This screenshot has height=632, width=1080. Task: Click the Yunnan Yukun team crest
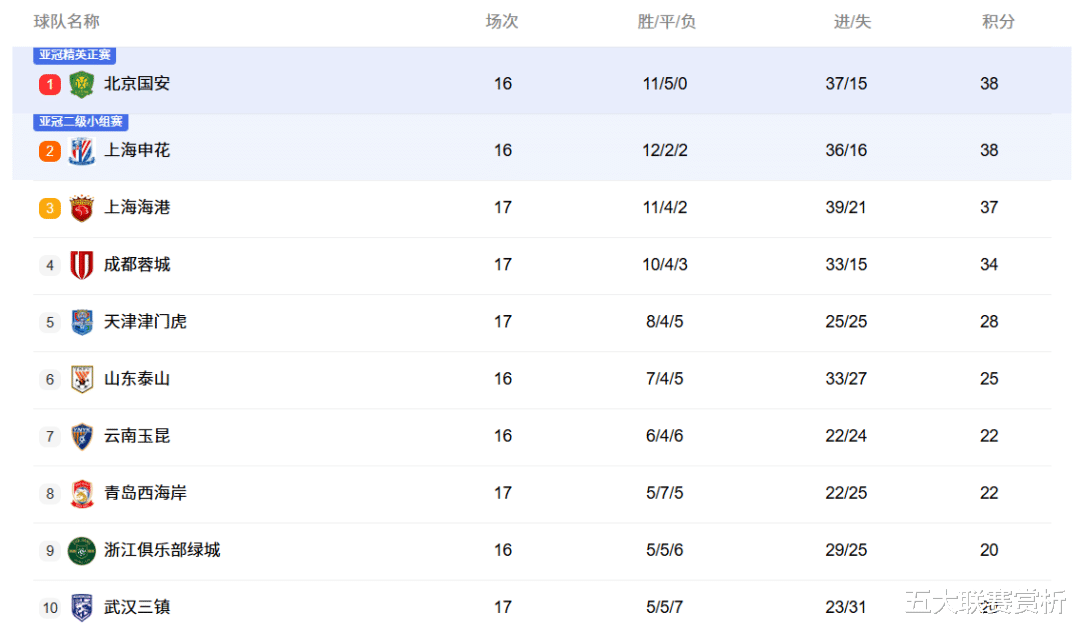pos(81,436)
